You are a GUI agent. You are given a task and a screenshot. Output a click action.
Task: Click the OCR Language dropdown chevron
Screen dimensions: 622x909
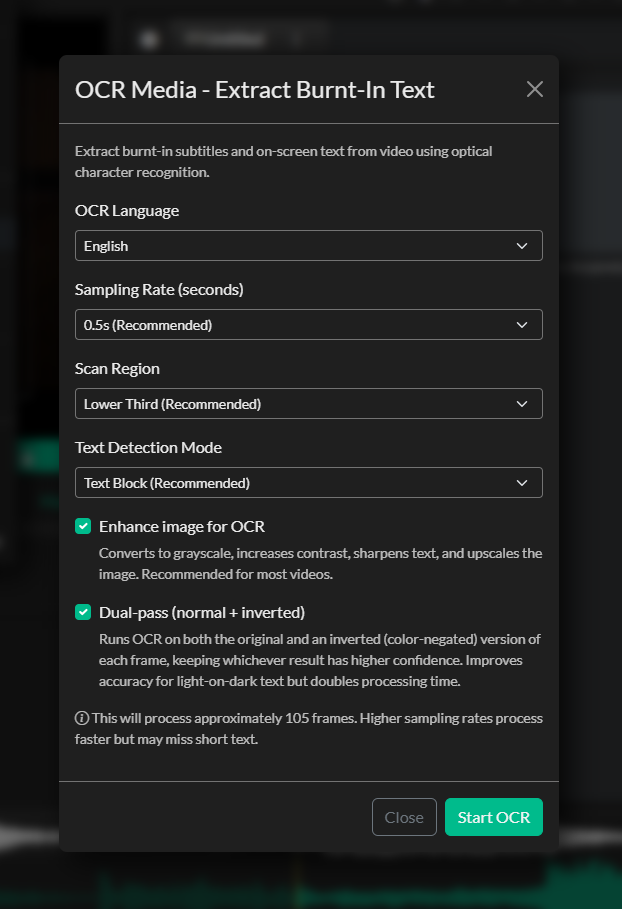click(x=522, y=245)
